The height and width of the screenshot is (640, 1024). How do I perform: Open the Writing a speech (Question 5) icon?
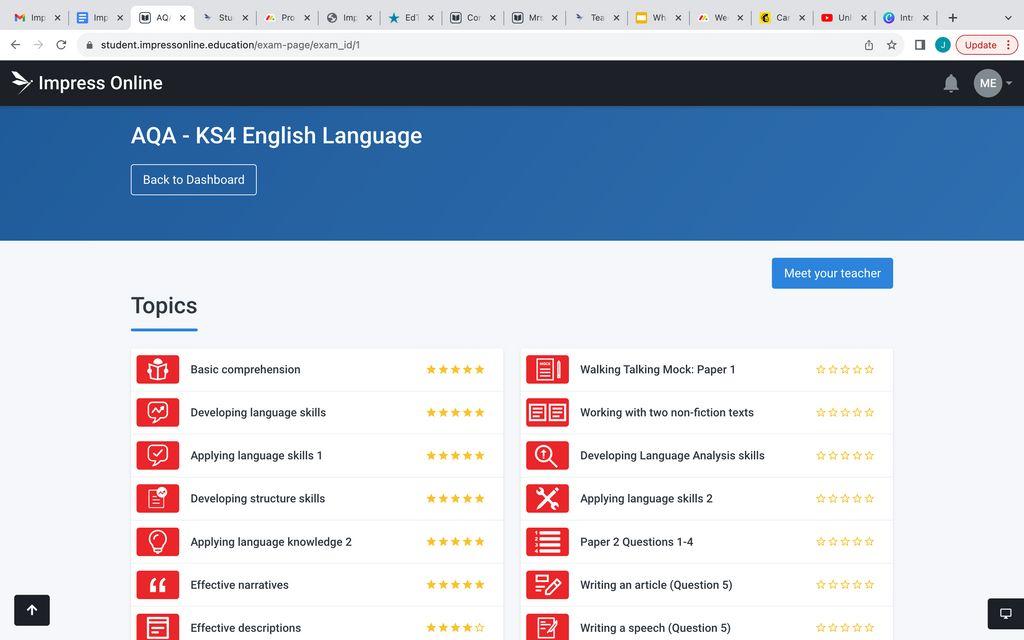click(547, 627)
